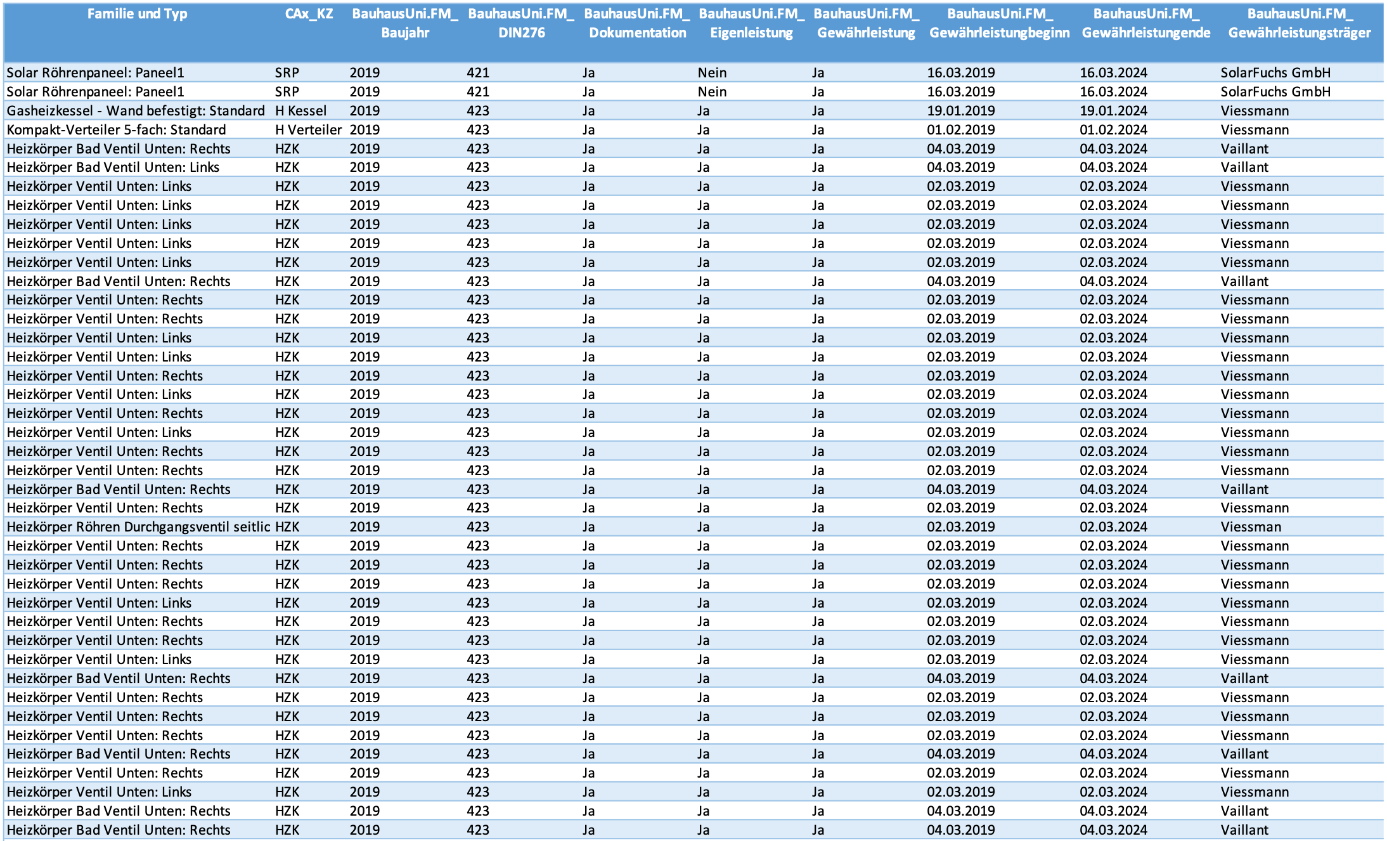The image size is (1387, 841).
Task: Select the Gewährleistungende column header
Action: tap(1146, 23)
